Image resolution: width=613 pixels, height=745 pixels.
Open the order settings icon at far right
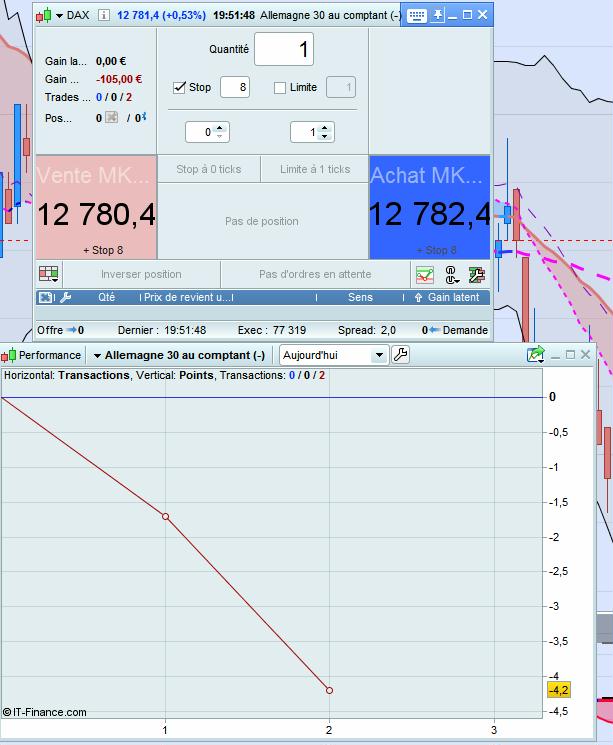point(476,274)
